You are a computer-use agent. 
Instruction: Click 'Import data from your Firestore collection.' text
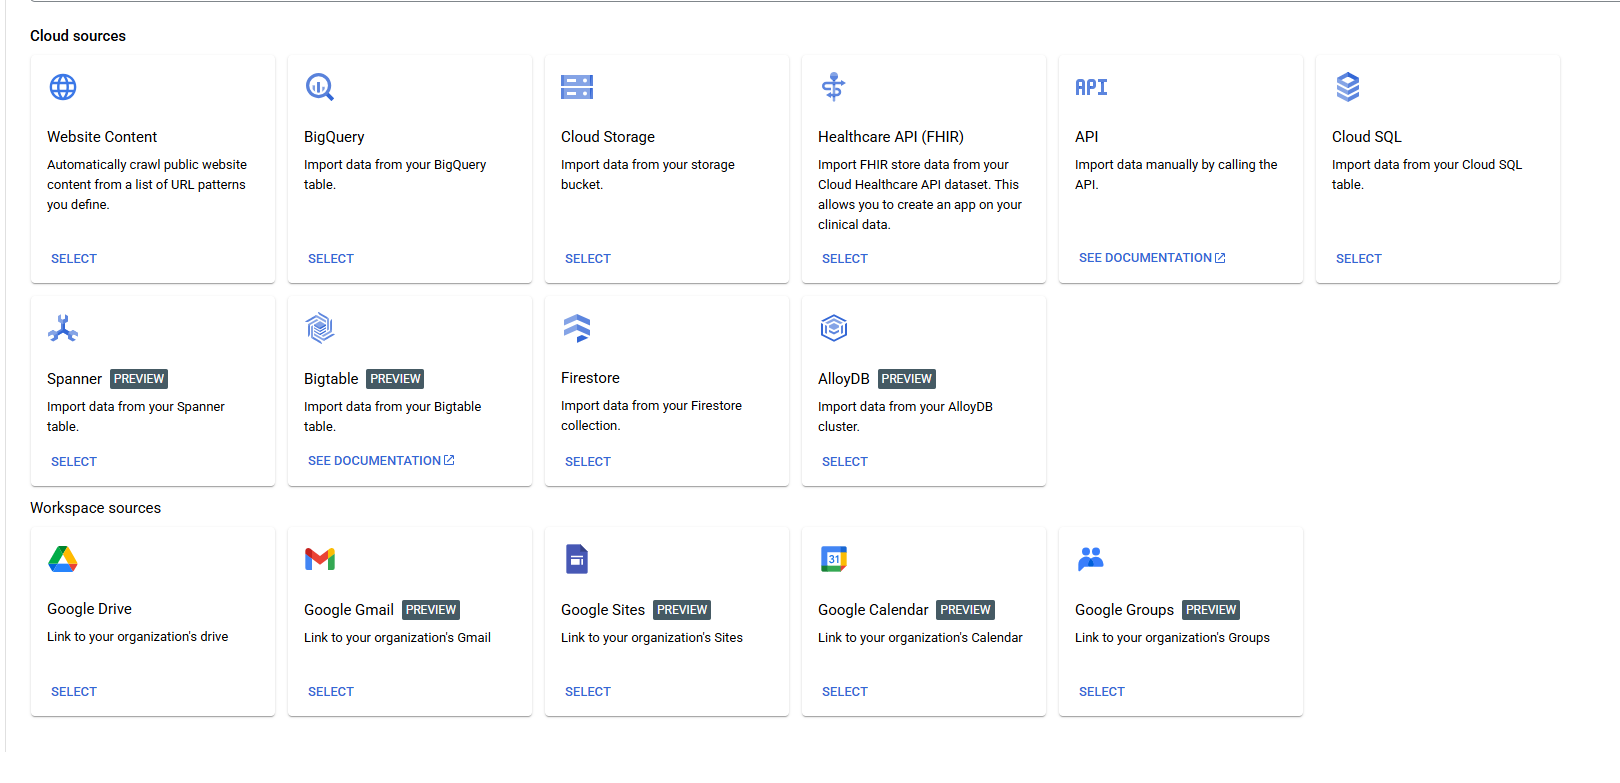coord(651,416)
